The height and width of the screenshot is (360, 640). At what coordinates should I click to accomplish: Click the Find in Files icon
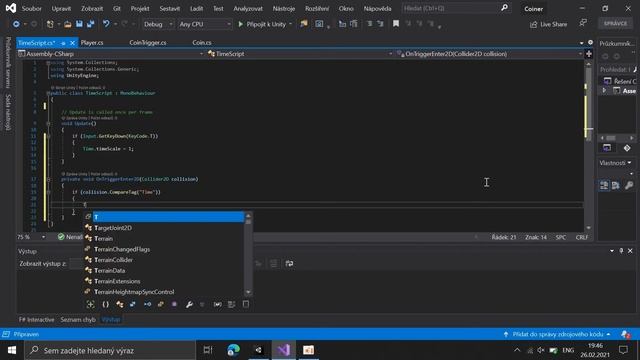point(304,24)
